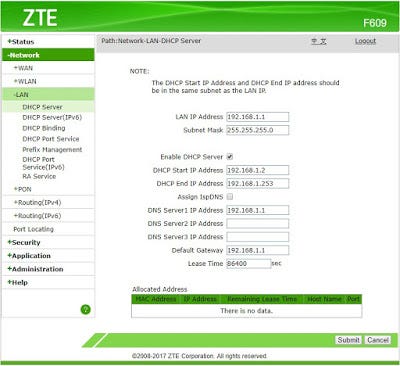Open the DHCP Port Service page
The height and width of the screenshot is (366, 400).
coord(51,139)
